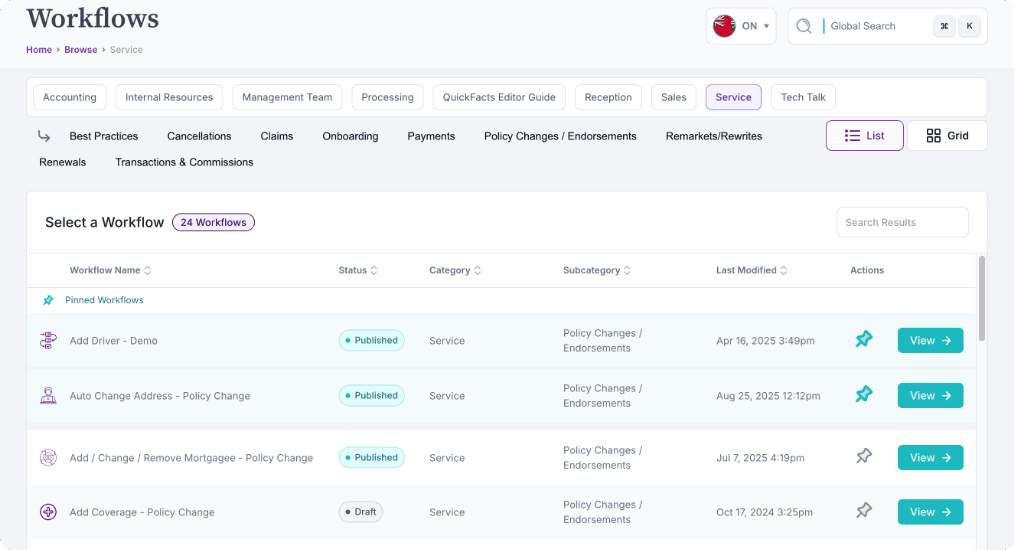
Task: Click the Search Results input field
Action: (902, 222)
